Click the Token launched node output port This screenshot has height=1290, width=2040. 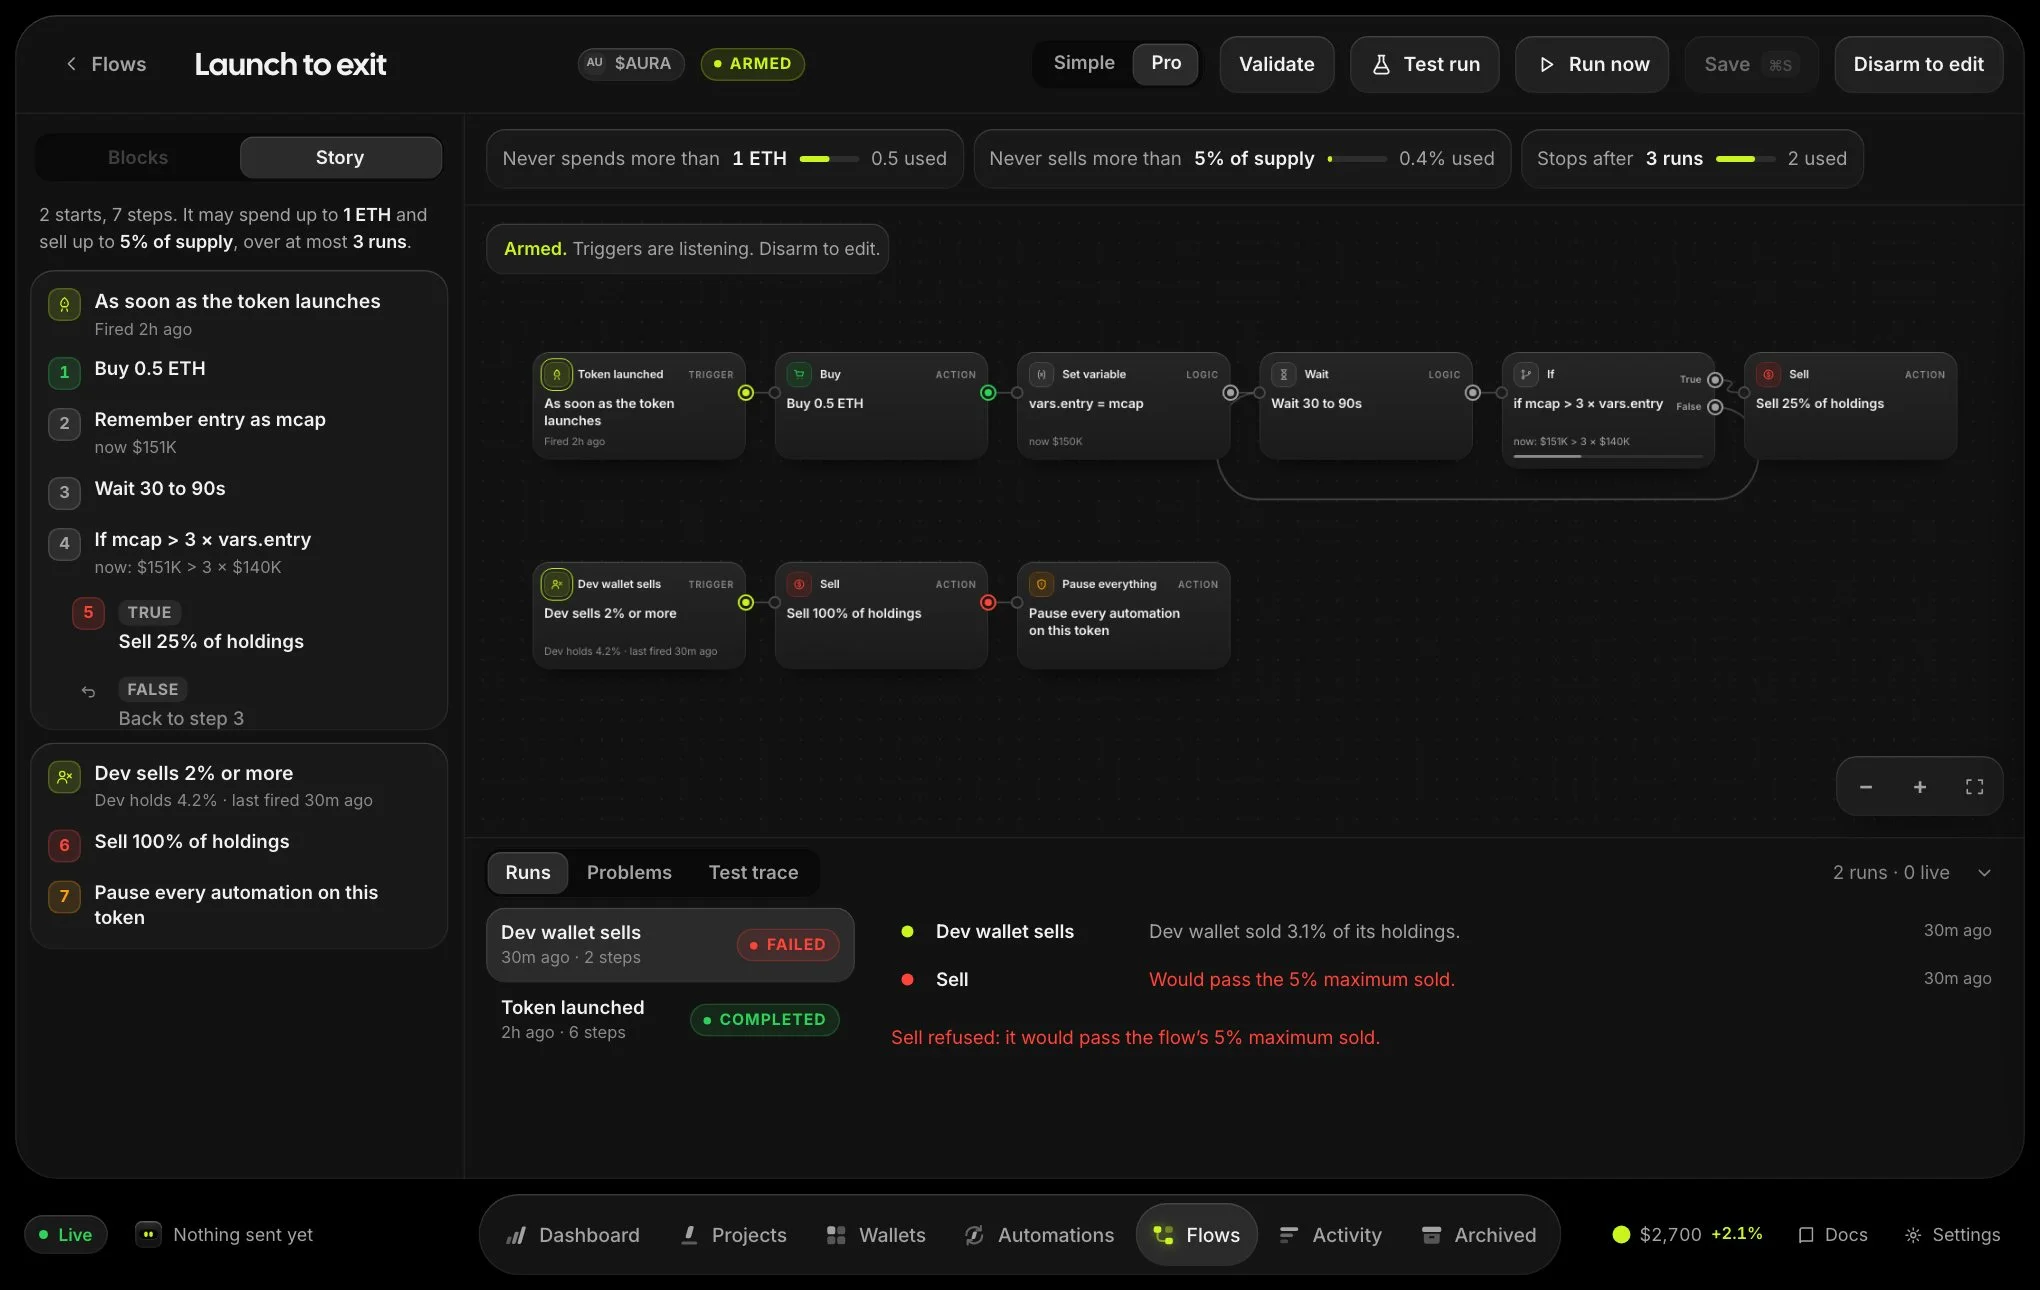(745, 393)
